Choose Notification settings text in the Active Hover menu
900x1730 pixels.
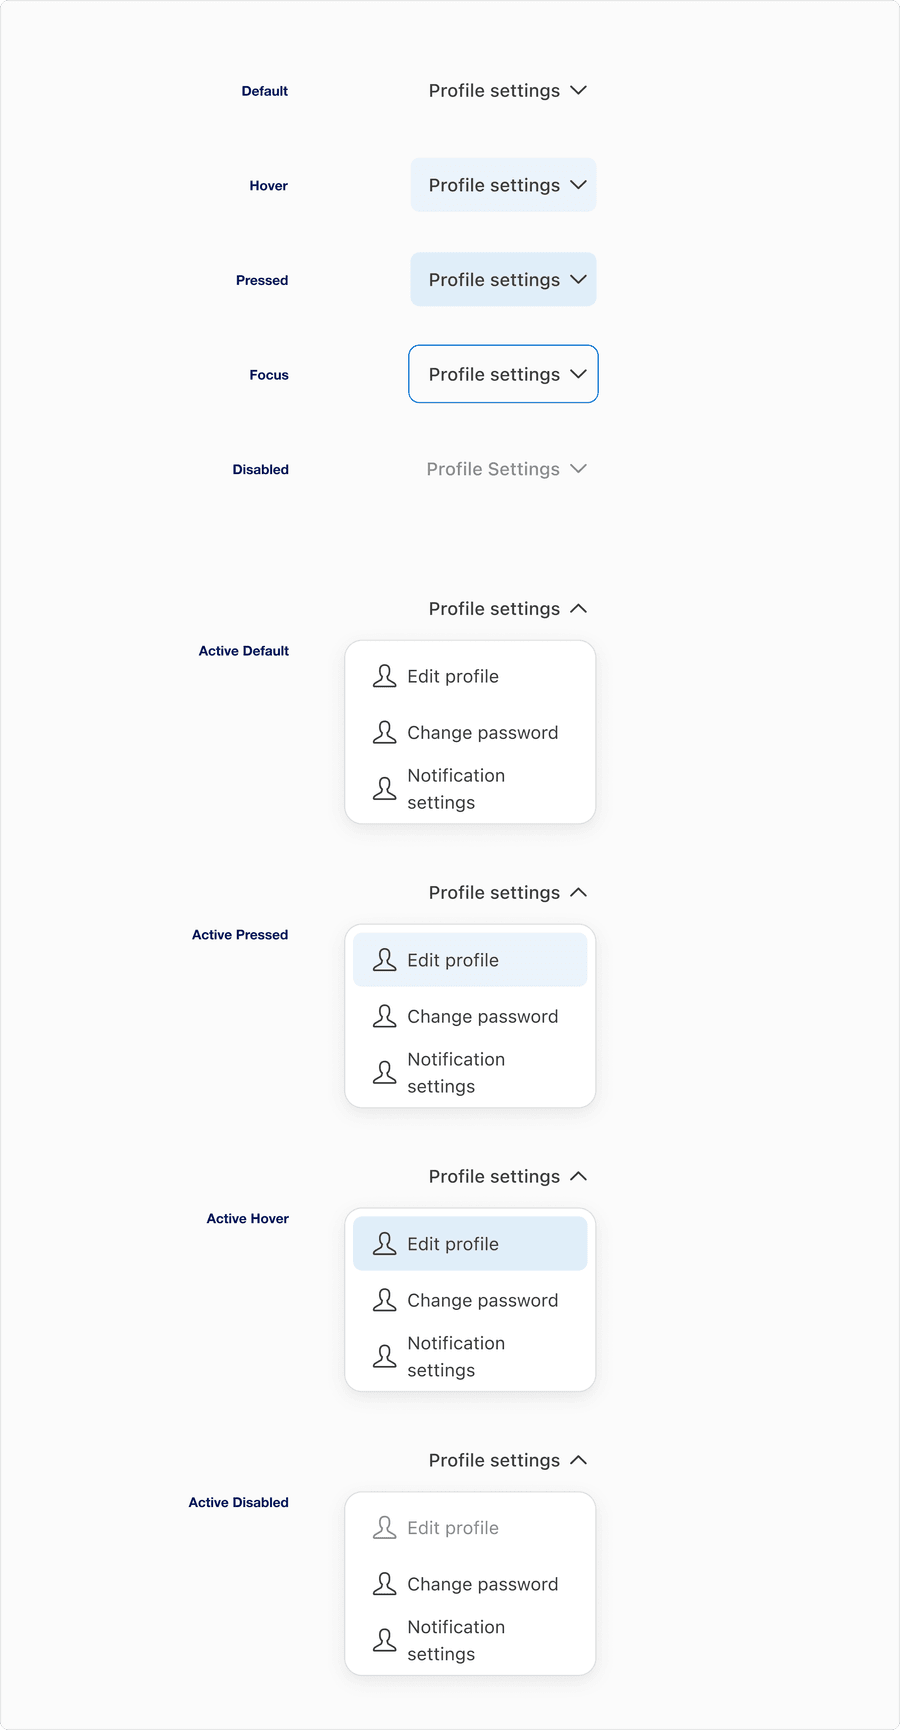tap(456, 1356)
